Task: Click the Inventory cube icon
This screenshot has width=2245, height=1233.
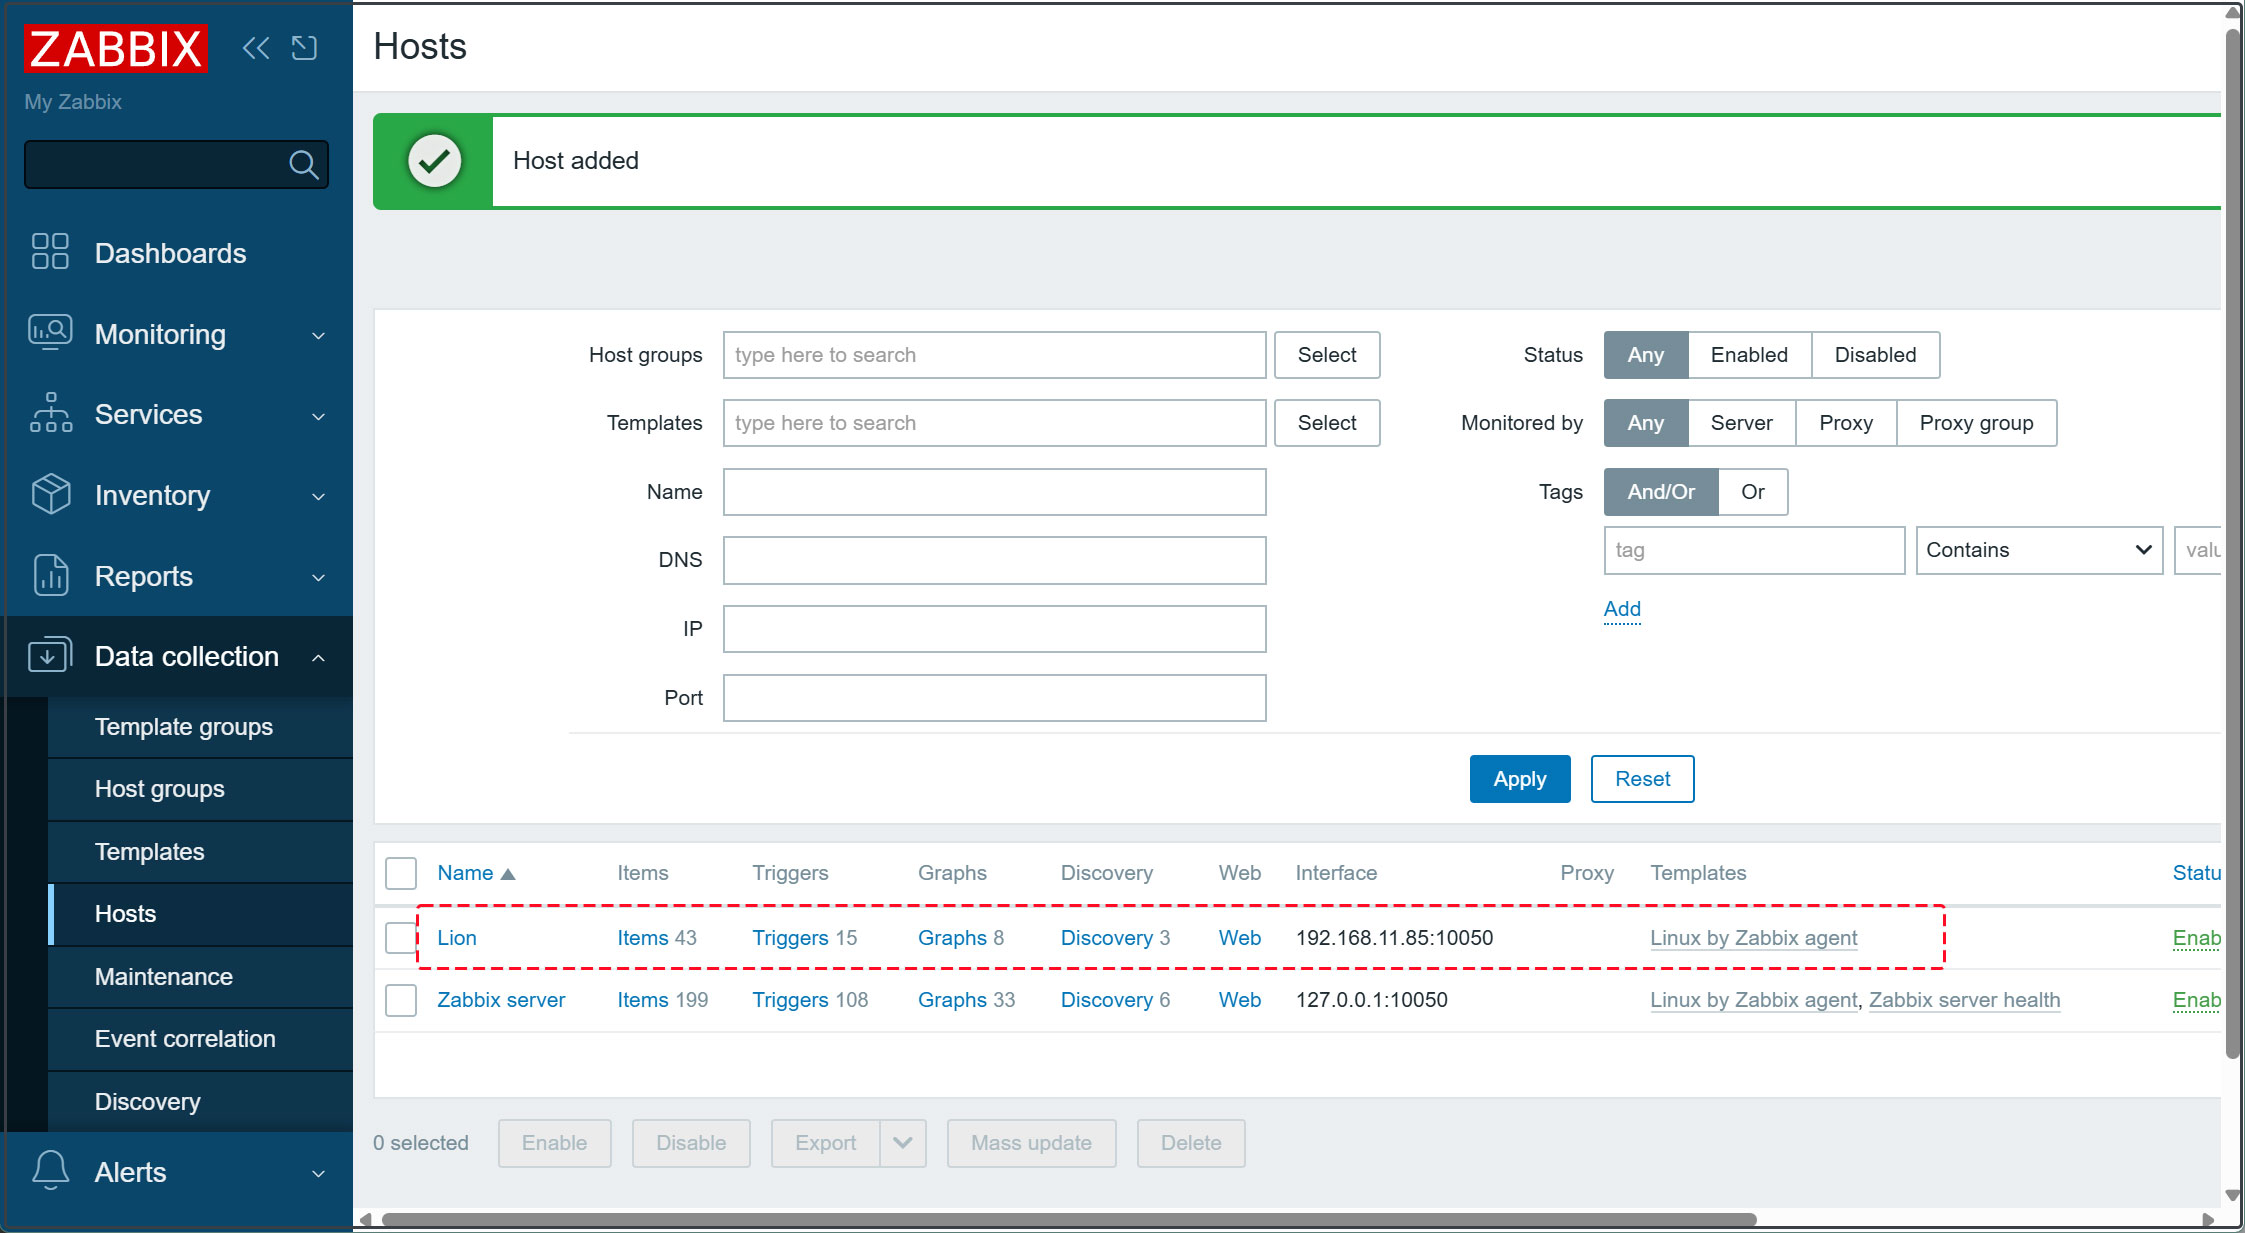Action: 50,494
